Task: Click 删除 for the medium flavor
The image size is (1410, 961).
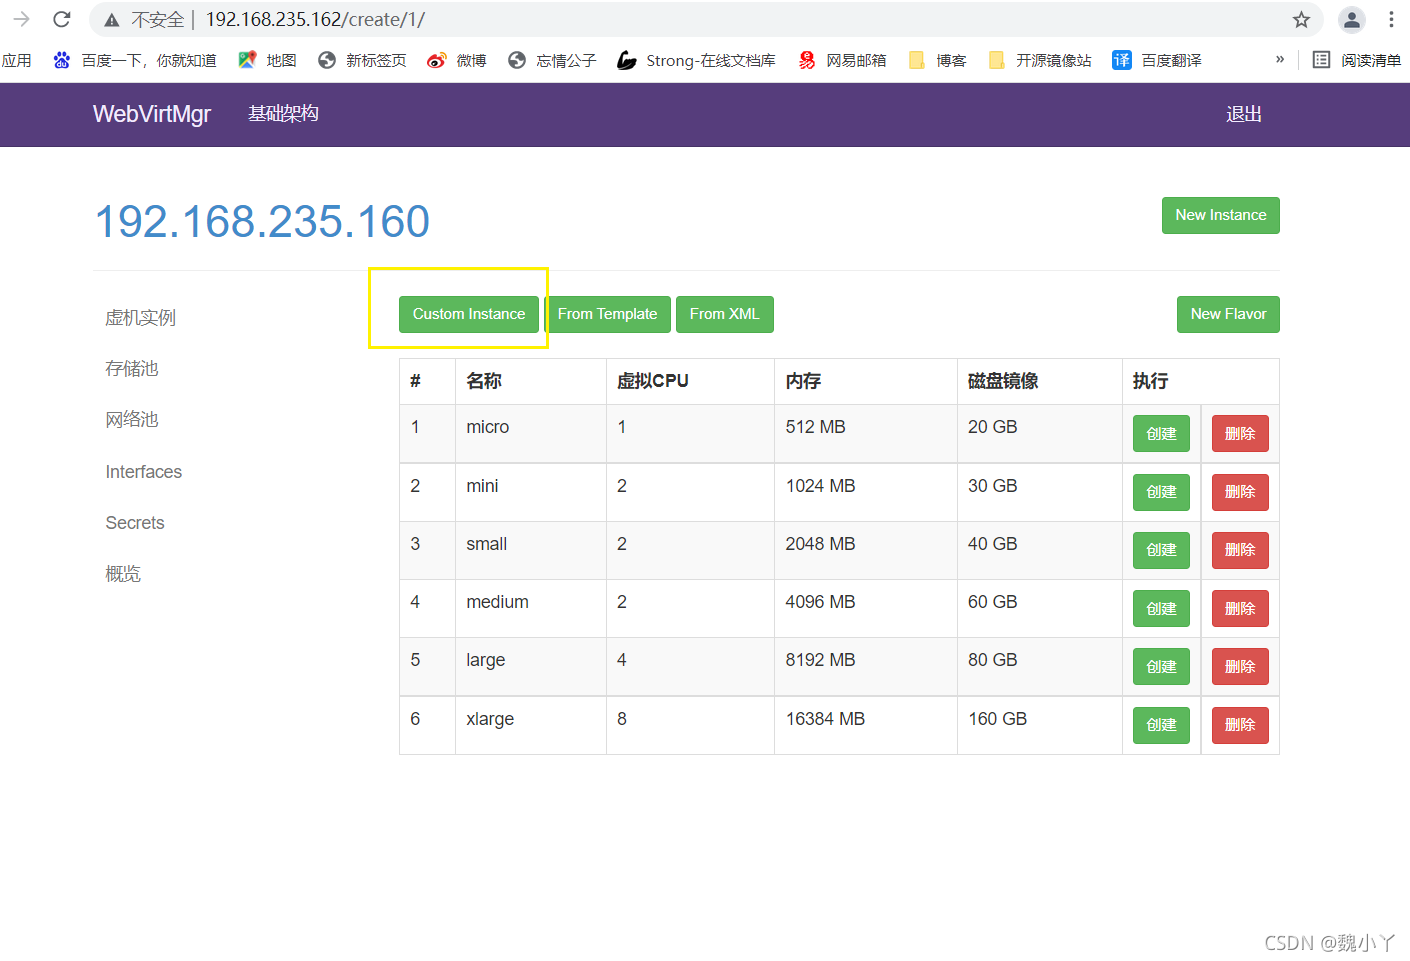Action: click(1240, 608)
